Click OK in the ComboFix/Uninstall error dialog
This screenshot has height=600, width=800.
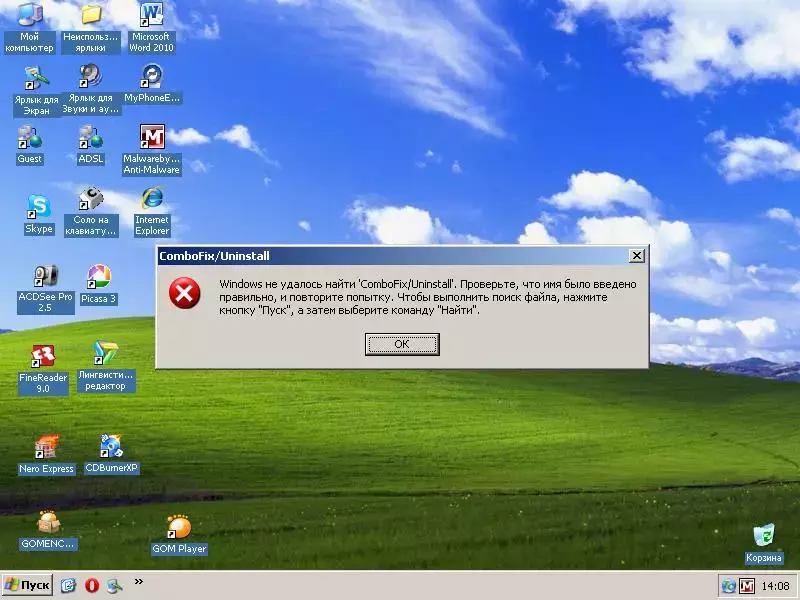click(402, 344)
